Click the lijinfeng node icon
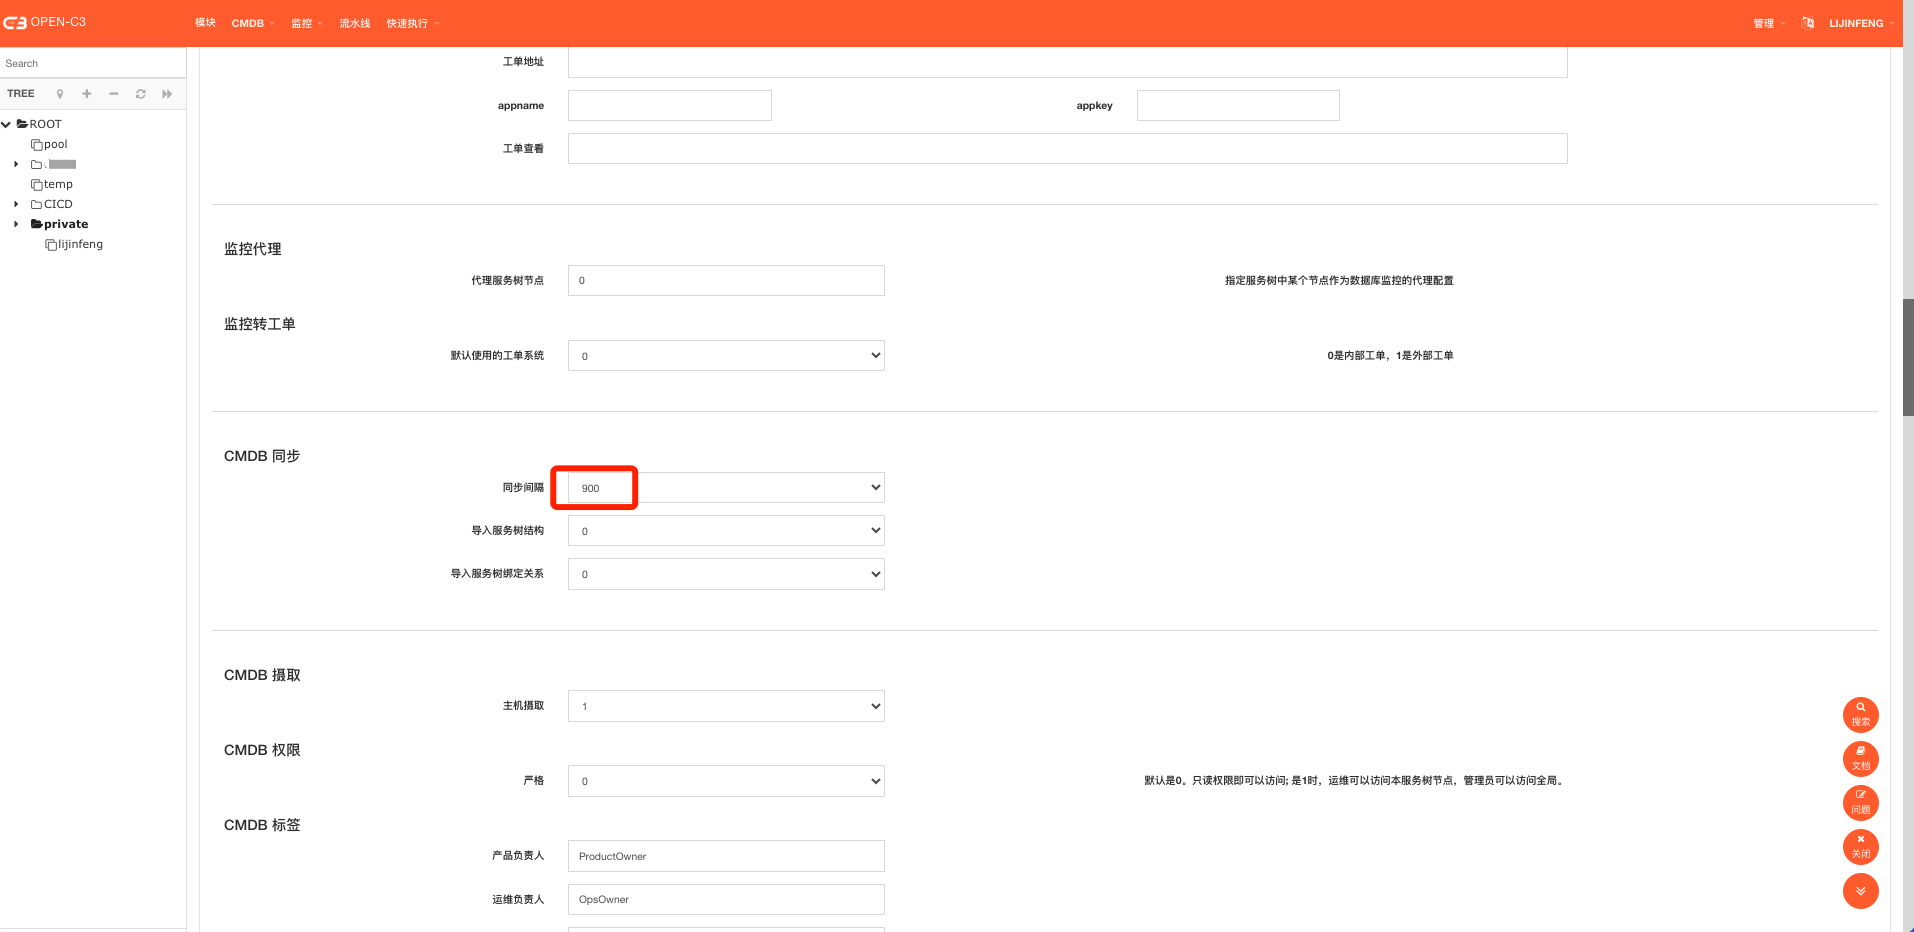 coord(50,244)
